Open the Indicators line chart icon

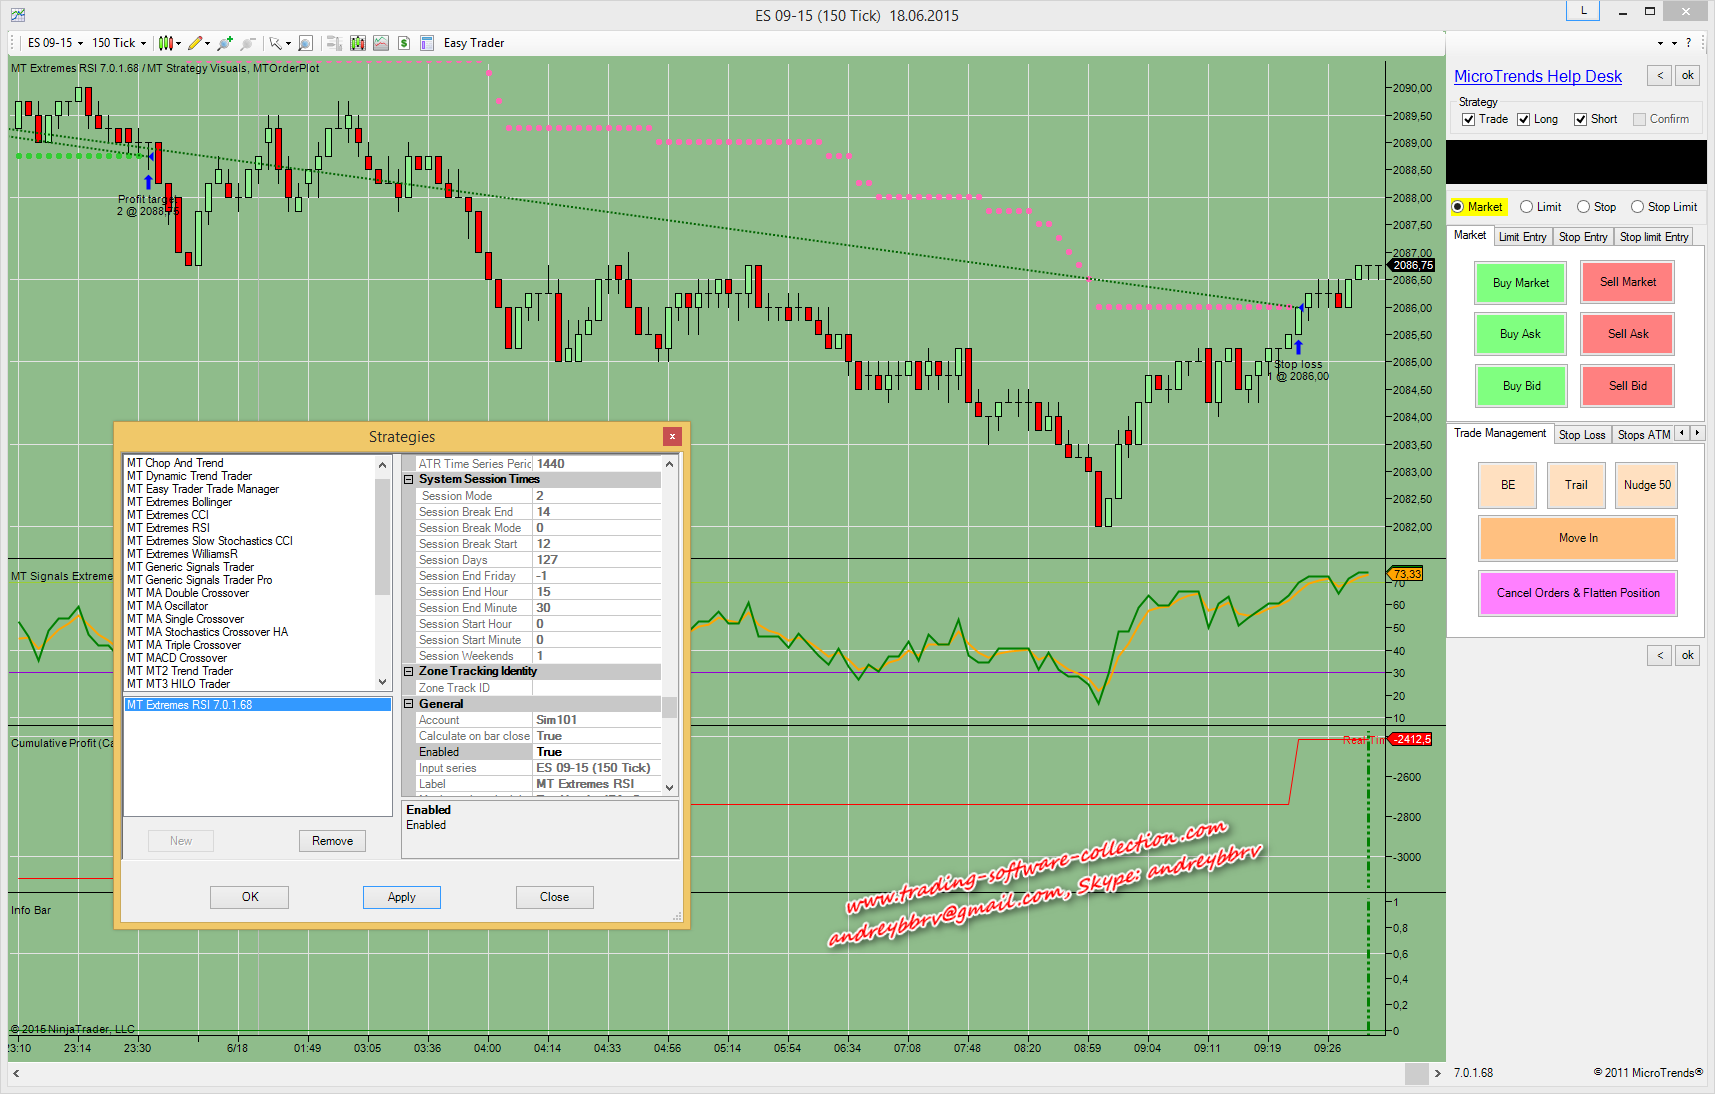point(381,43)
